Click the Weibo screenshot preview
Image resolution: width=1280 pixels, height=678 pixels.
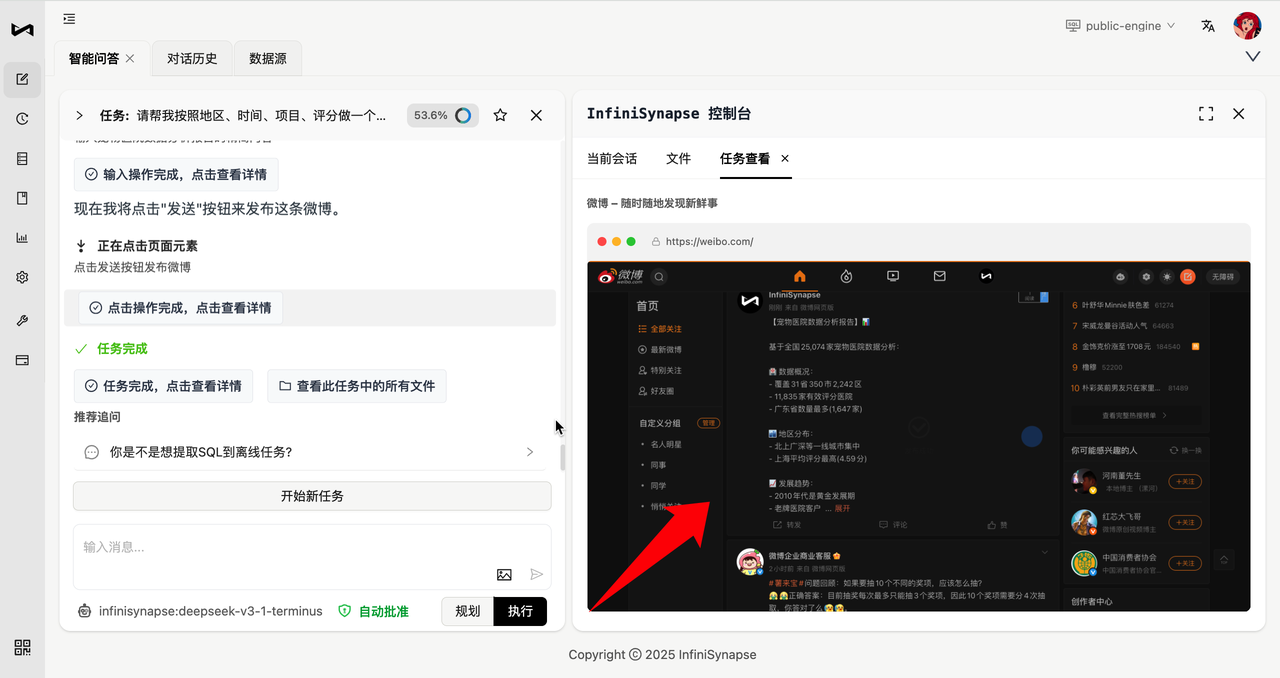click(x=918, y=436)
